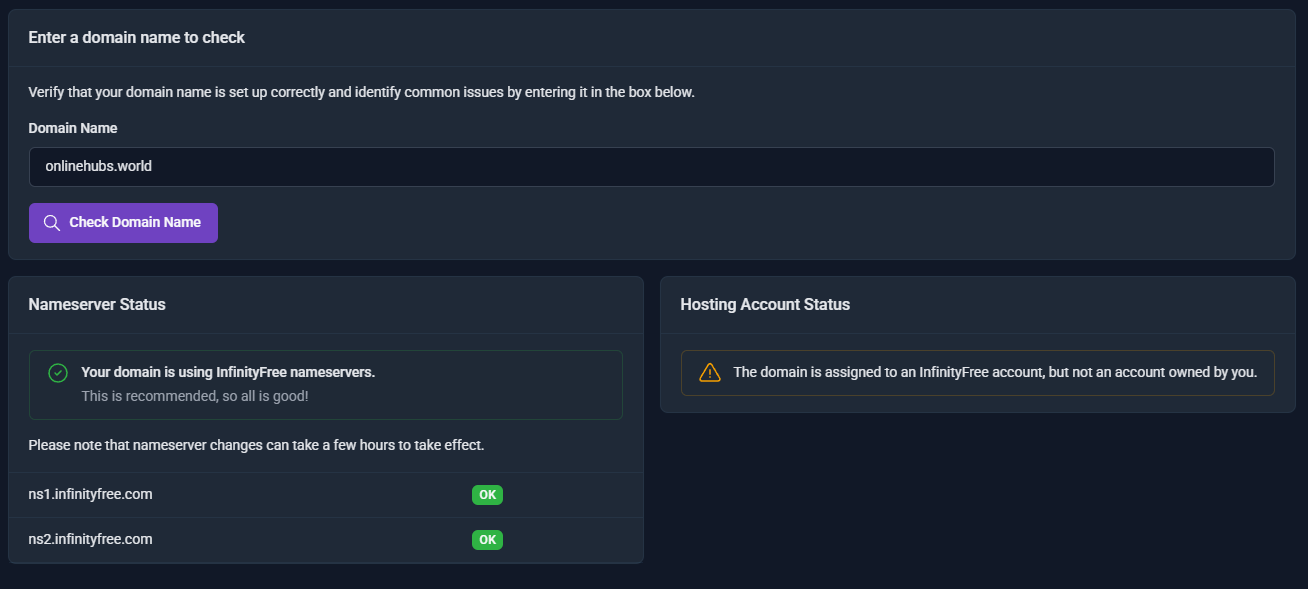The width and height of the screenshot is (1308, 589).
Task: Click the onlinehubs.world text in the field
Action: tap(98, 167)
